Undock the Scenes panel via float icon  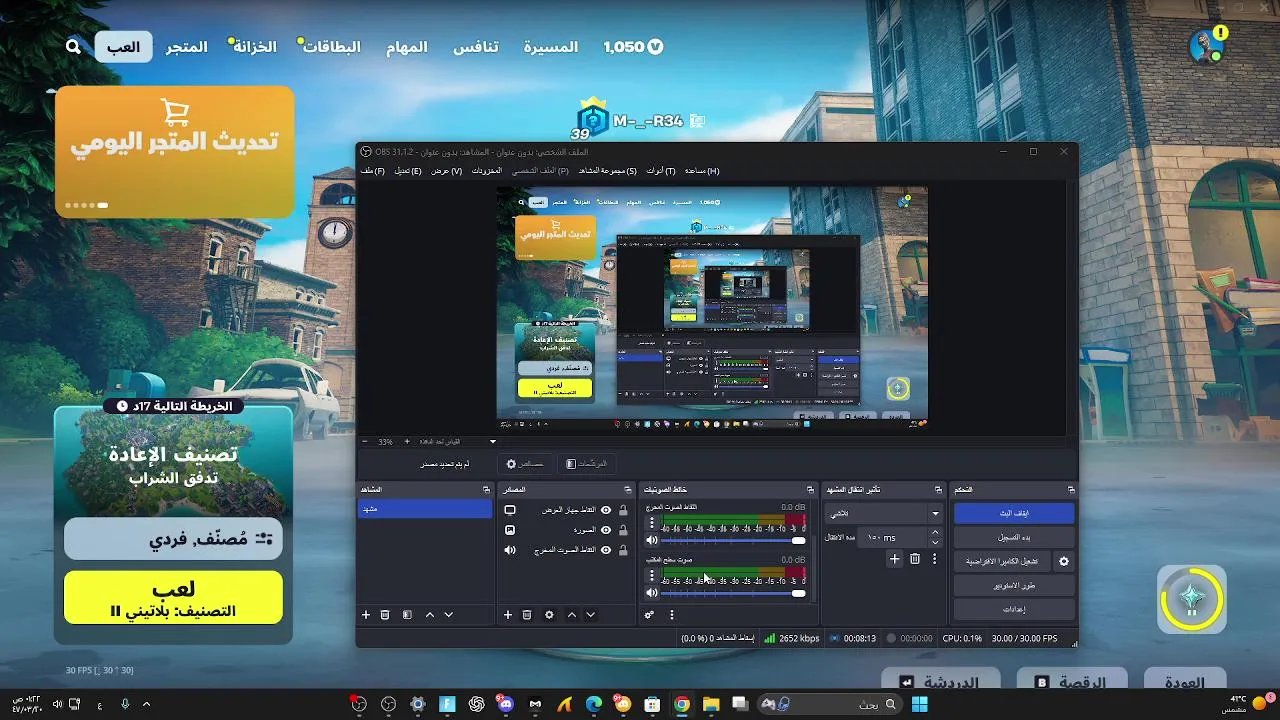[x=487, y=490]
